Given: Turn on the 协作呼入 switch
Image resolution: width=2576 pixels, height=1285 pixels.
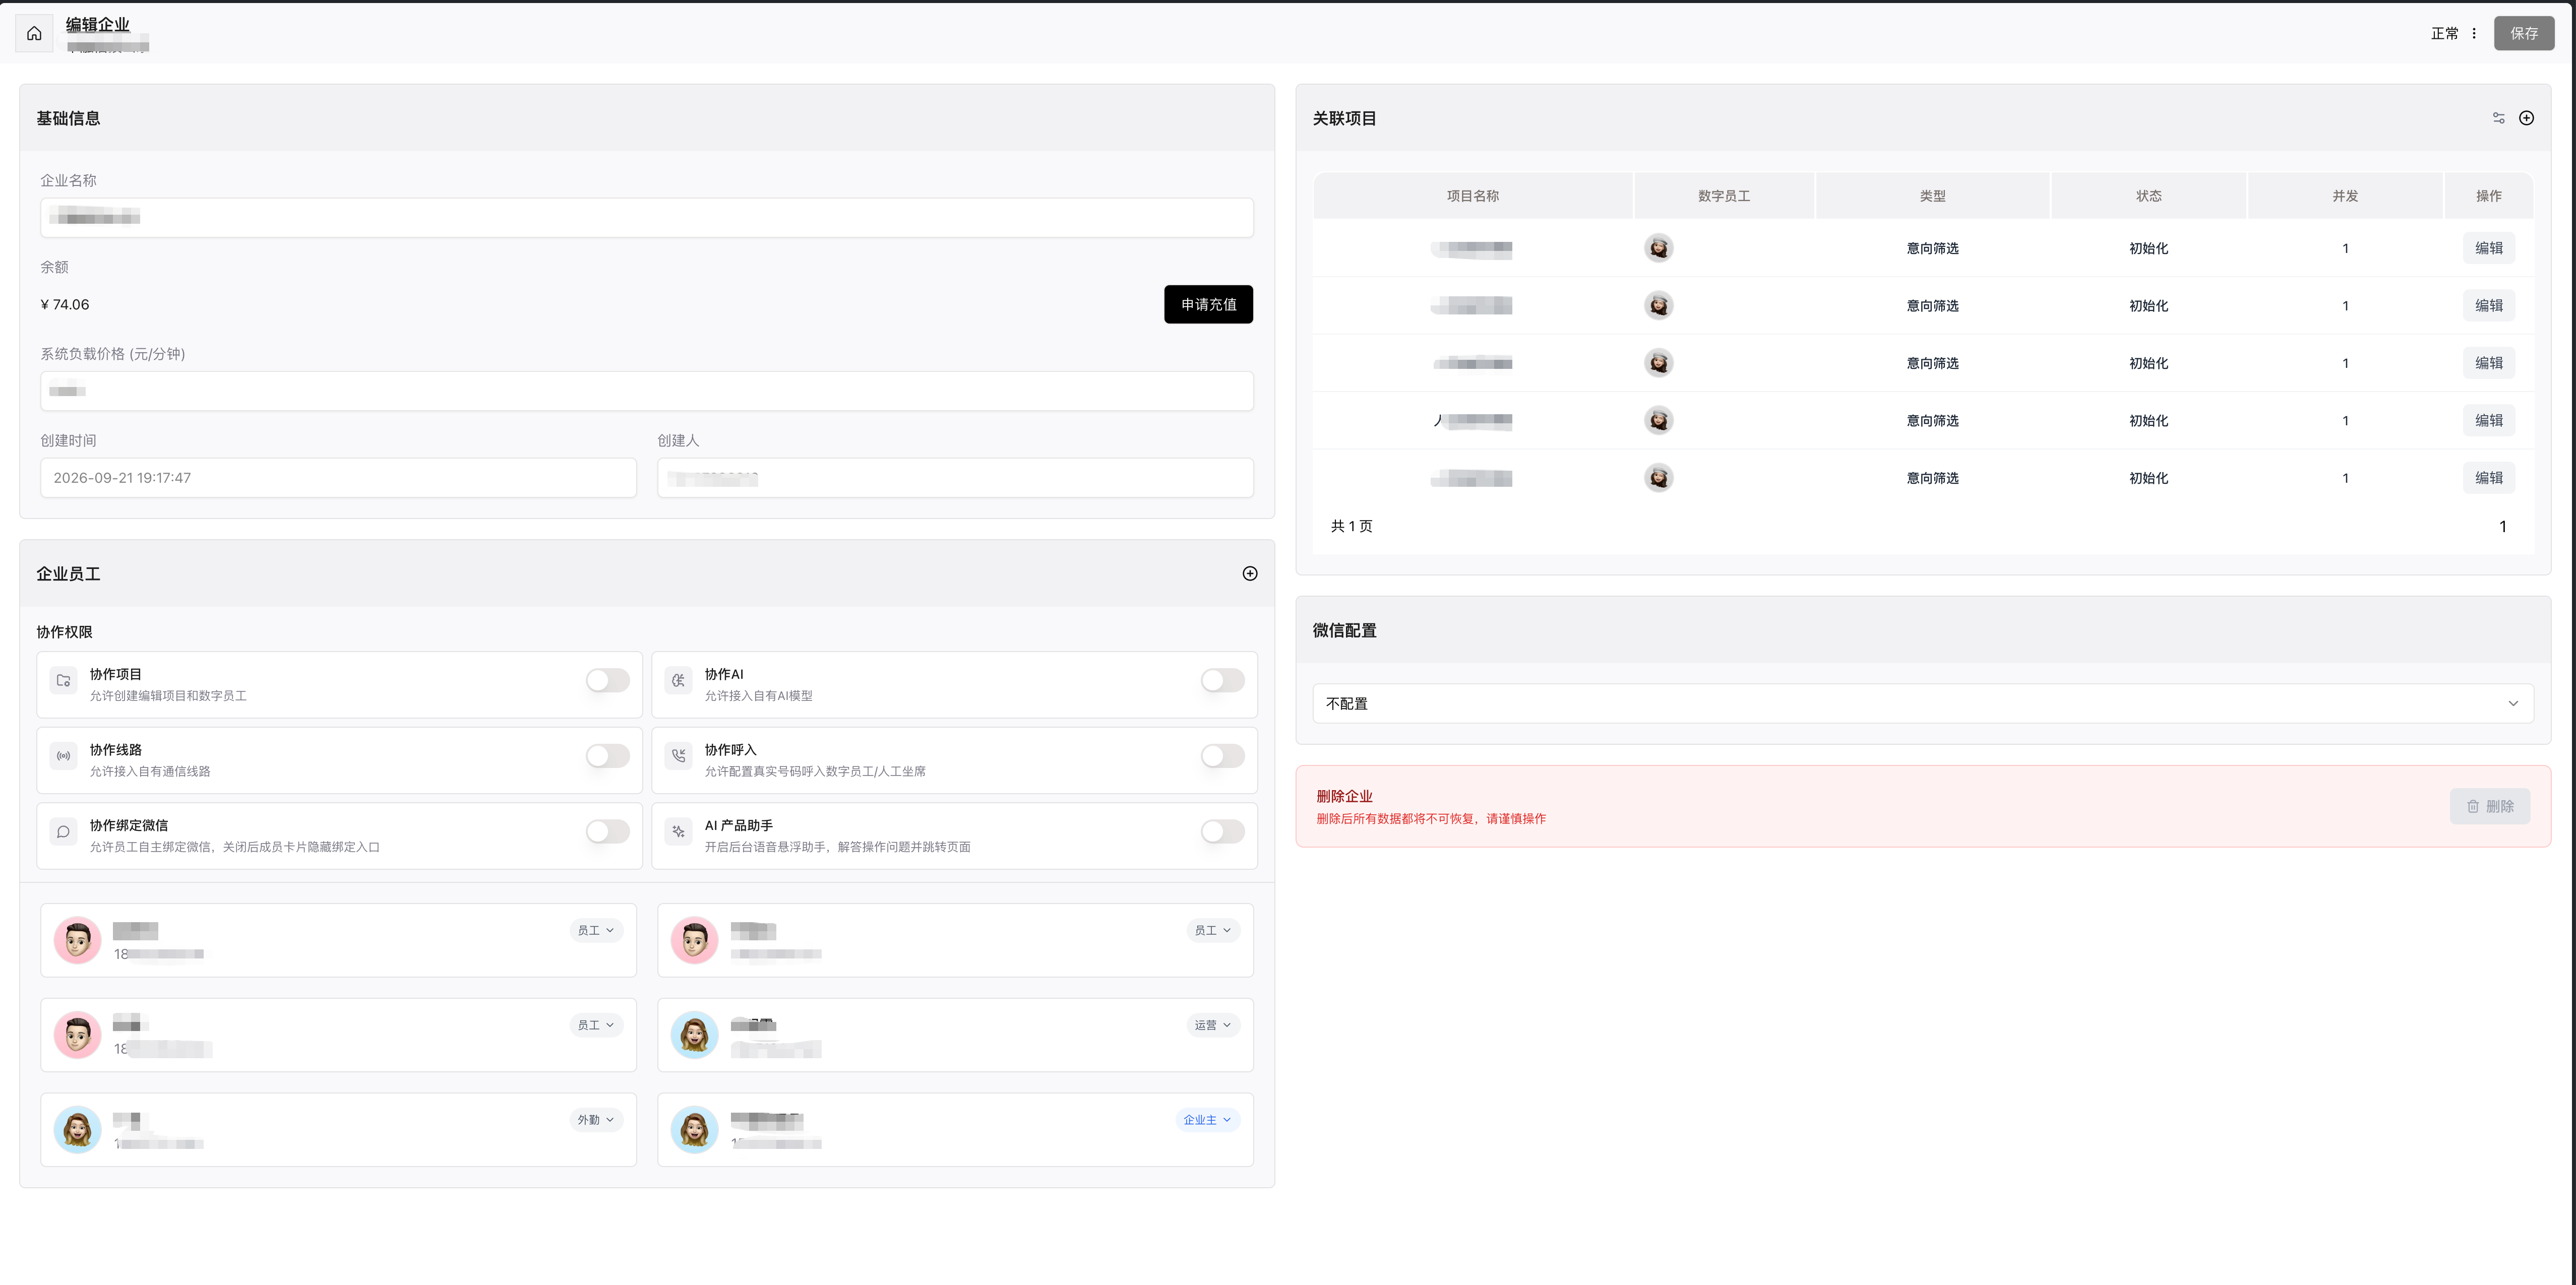Looking at the screenshot, I should pos(1222,756).
